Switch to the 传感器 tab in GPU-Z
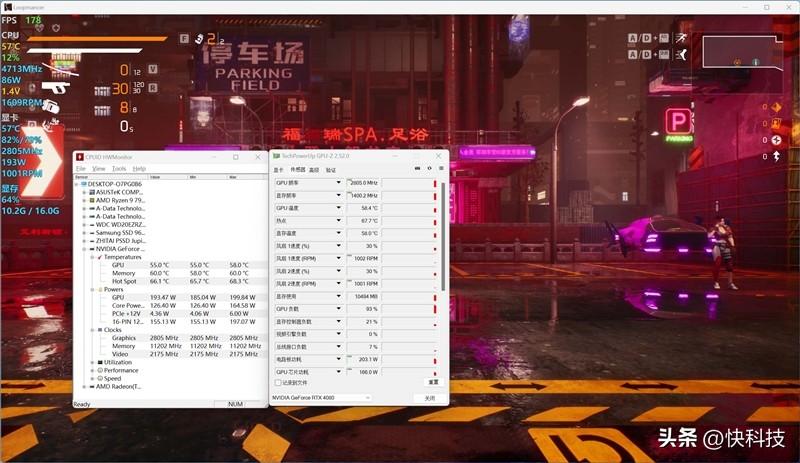 [297, 169]
